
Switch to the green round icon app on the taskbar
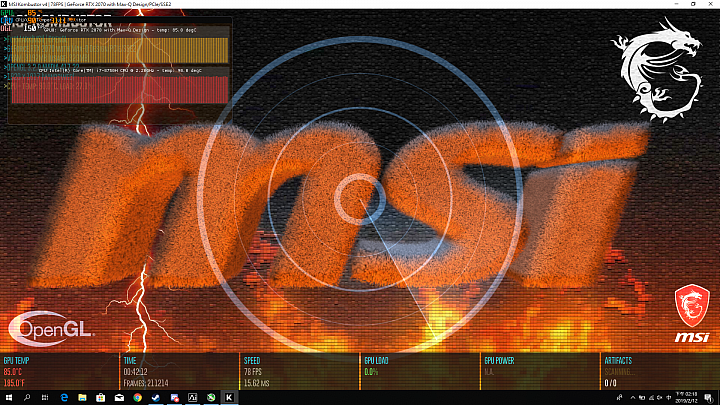point(211,398)
